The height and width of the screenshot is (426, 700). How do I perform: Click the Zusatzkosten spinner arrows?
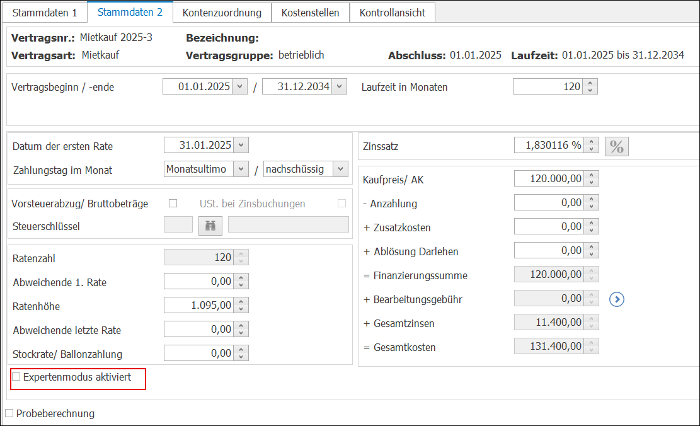(592, 226)
